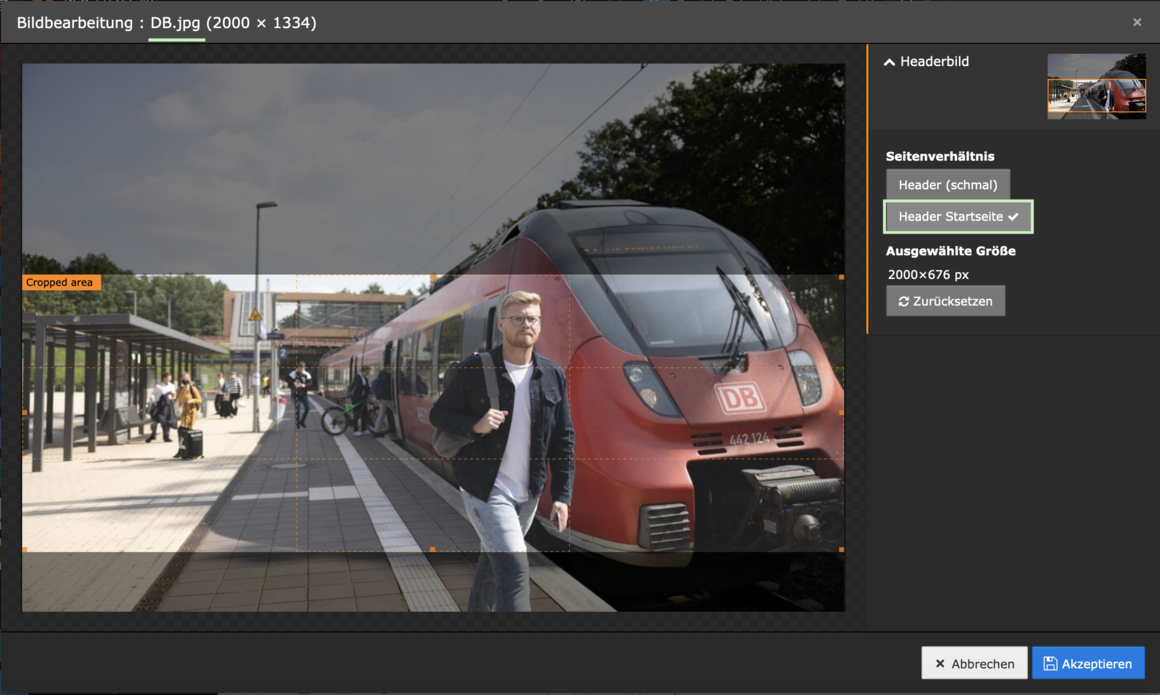1160x695 pixels.
Task: Click the Headerbild section title
Action: tap(934, 61)
